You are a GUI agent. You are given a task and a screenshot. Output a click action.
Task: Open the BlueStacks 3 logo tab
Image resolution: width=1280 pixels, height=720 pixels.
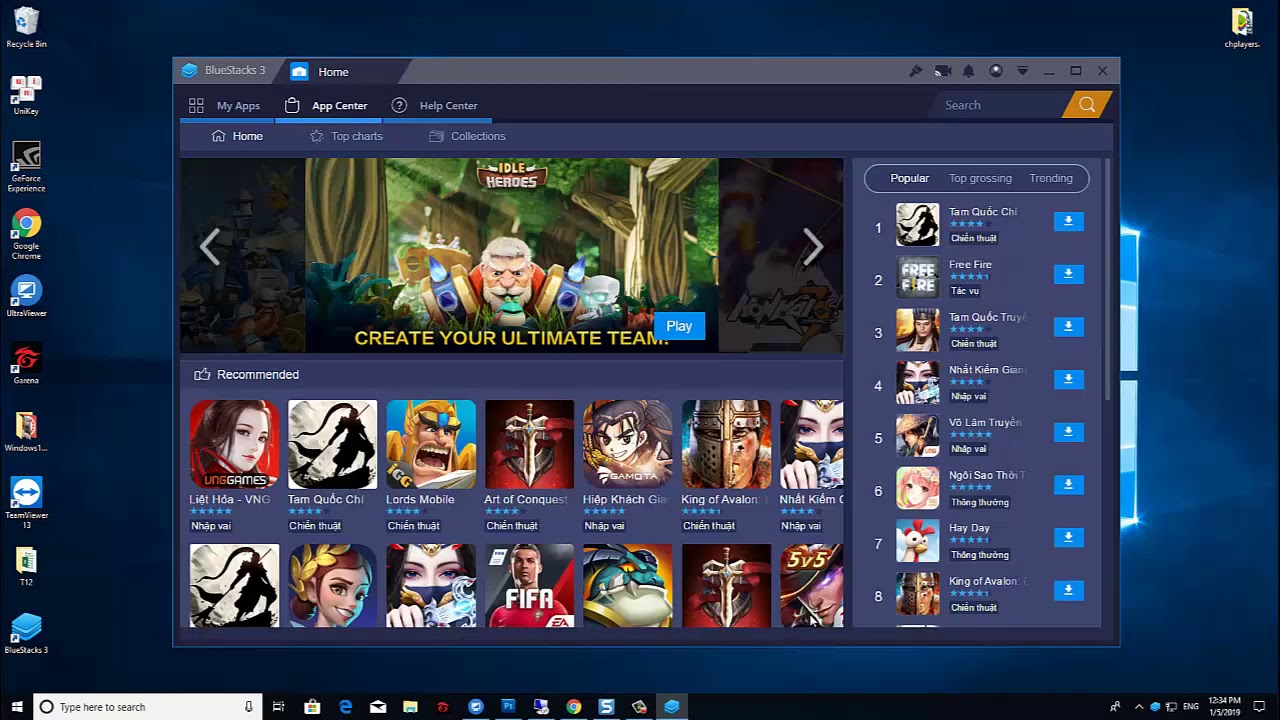224,71
